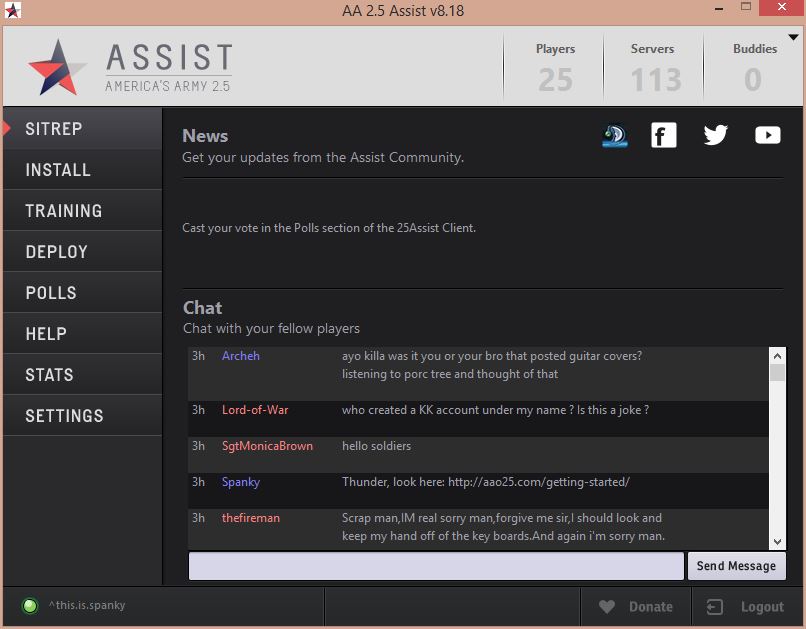Select the DEPLOY menu item
Image resolution: width=806 pixels, height=629 pixels.
point(83,252)
